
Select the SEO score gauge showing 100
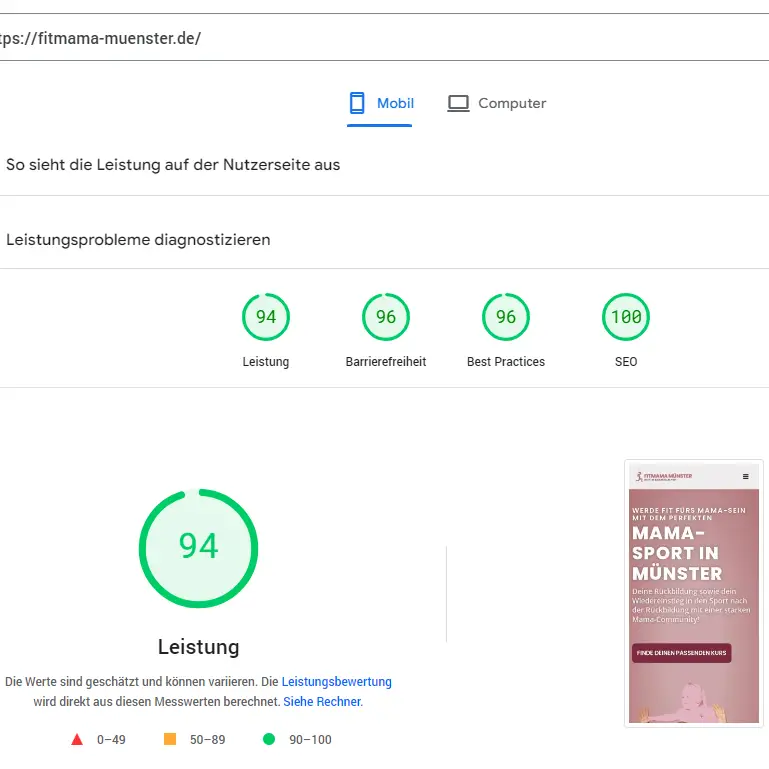(x=626, y=317)
